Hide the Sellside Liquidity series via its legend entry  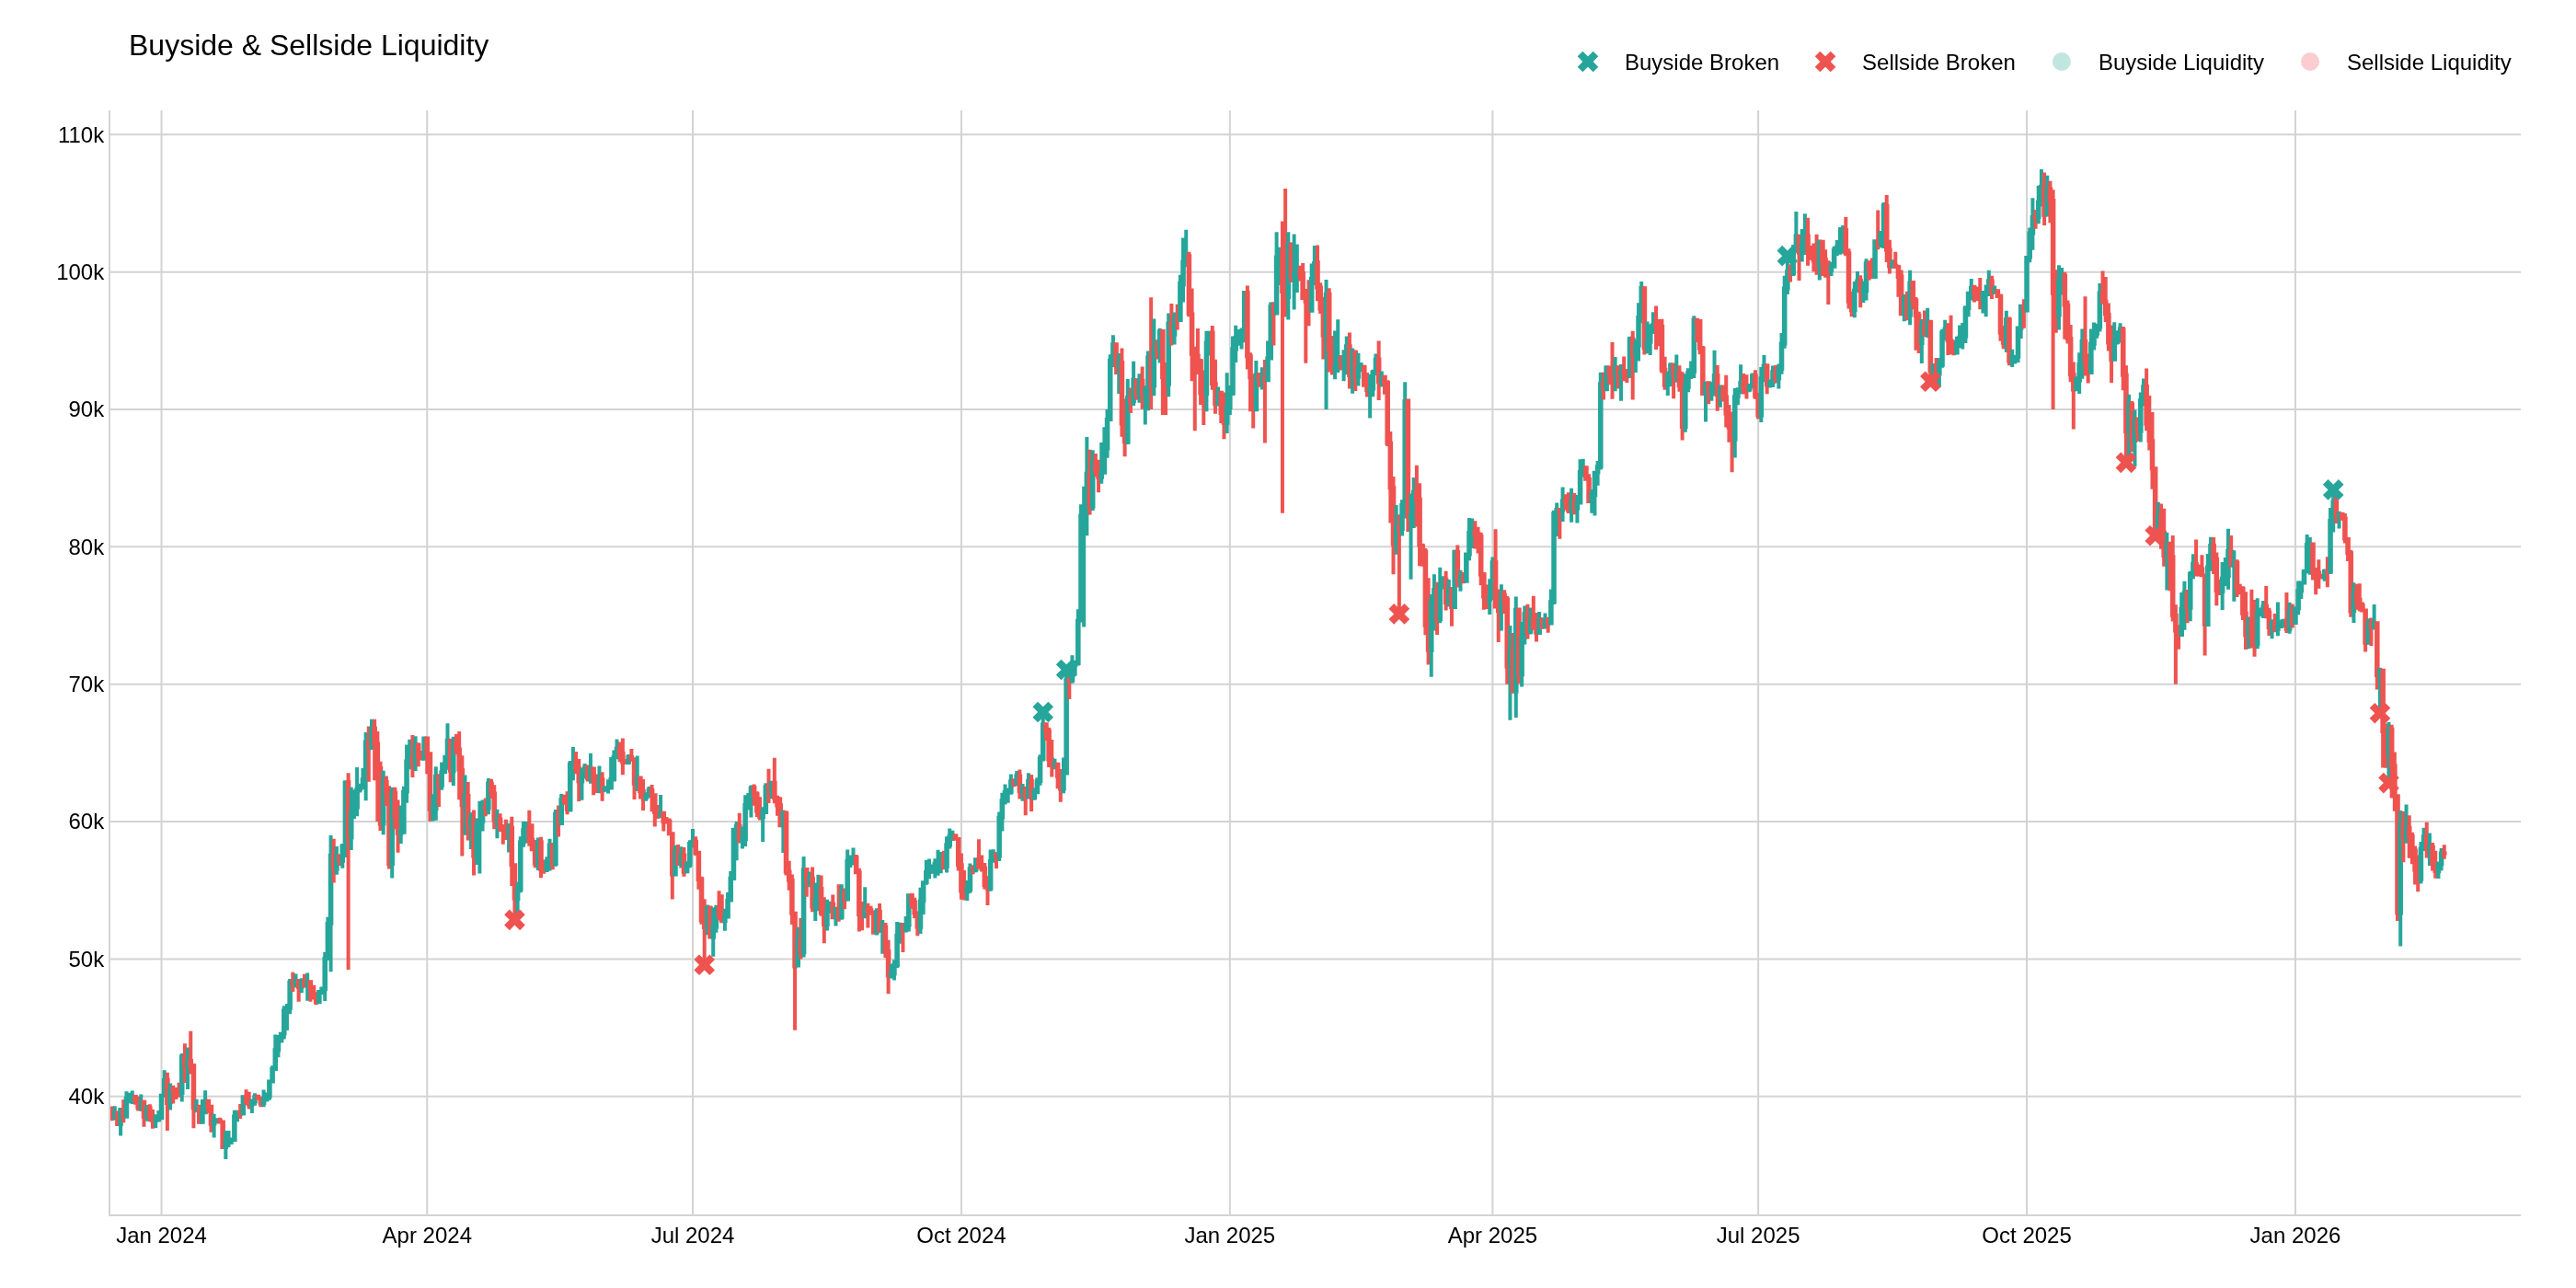coord(2430,62)
